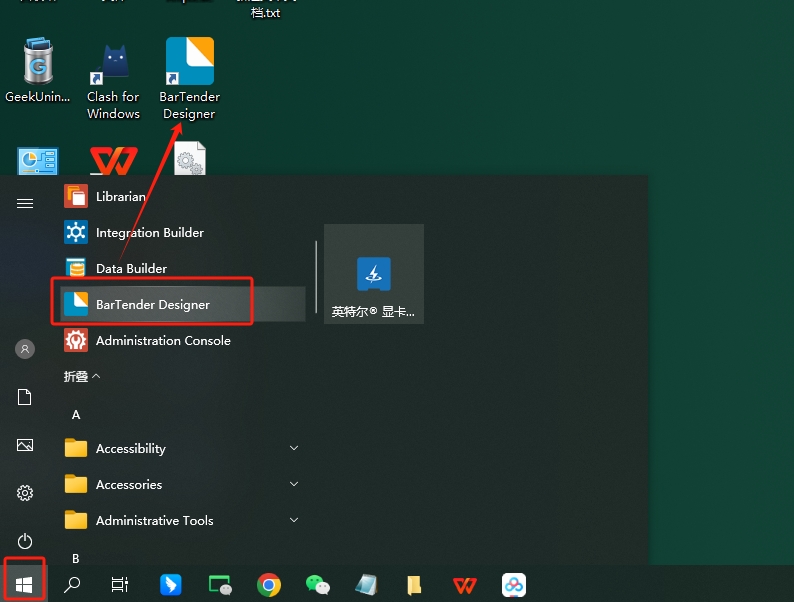Open Documents from the Start sidebar

click(x=25, y=397)
